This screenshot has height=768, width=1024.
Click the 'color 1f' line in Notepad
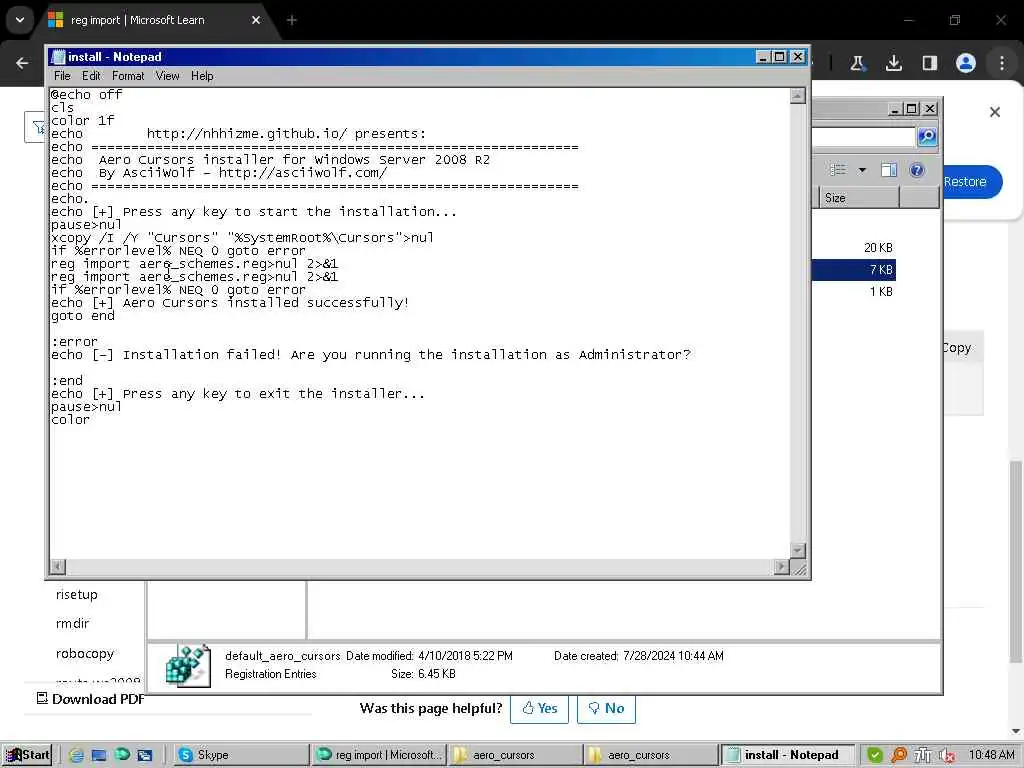tap(83, 121)
